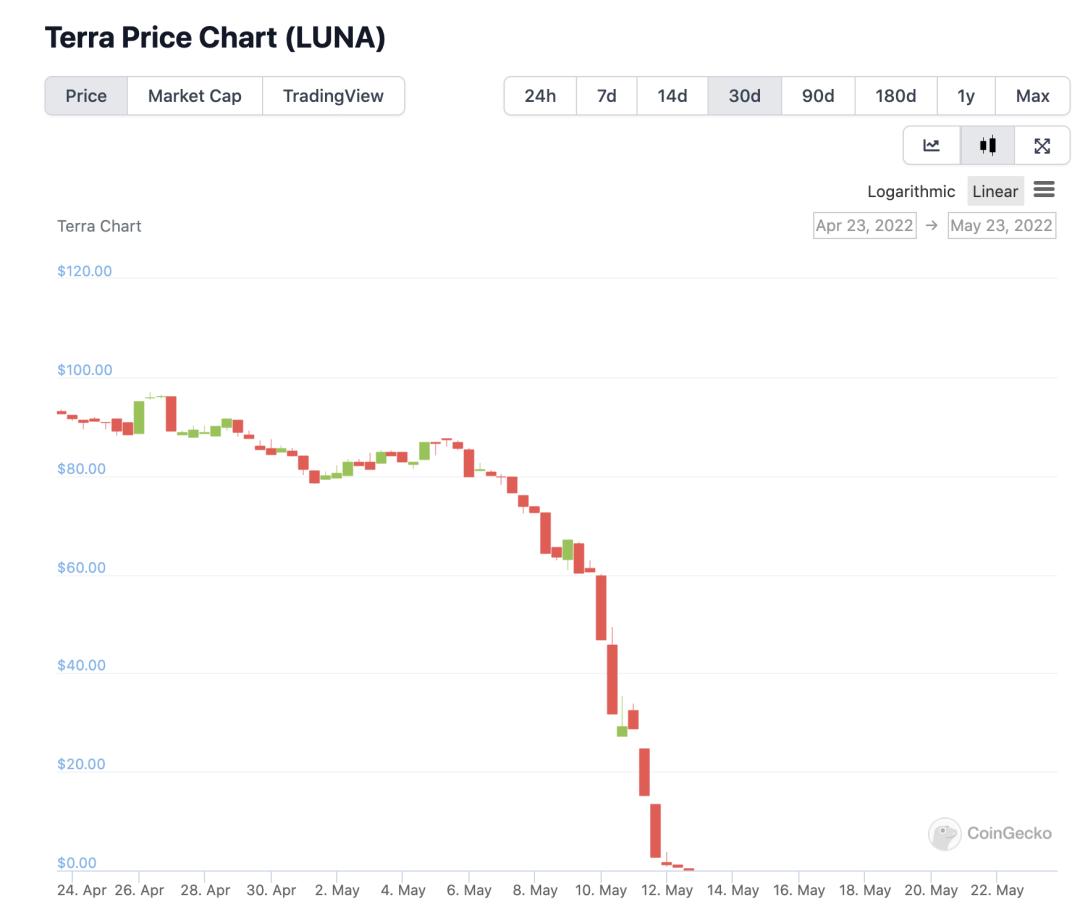This screenshot has height=918, width=1080.
Task: Open the Market Cap tab
Action: coord(195,96)
